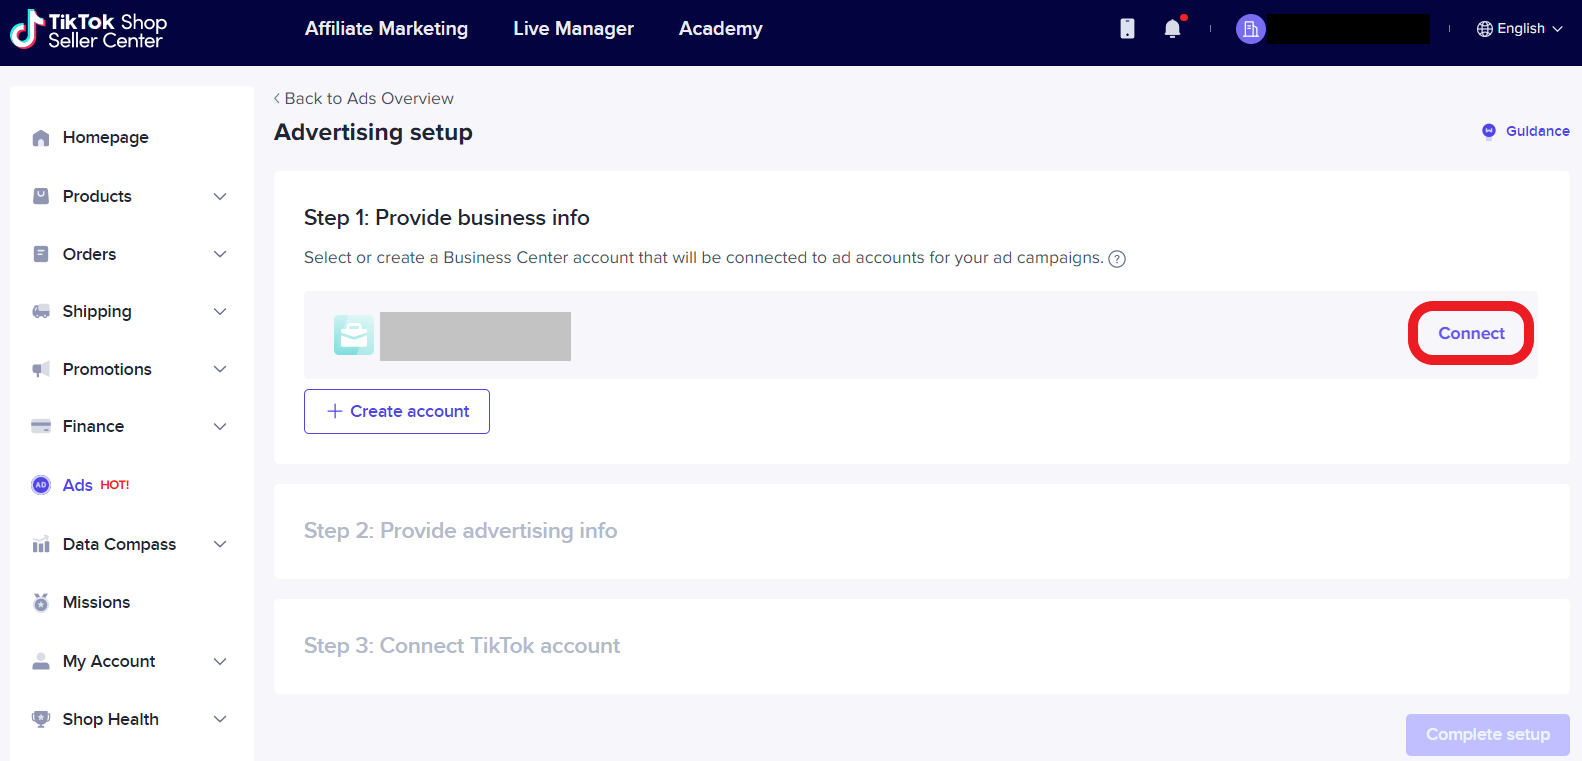Click the TikTok Shop Seller Center logo

coord(88,30)
